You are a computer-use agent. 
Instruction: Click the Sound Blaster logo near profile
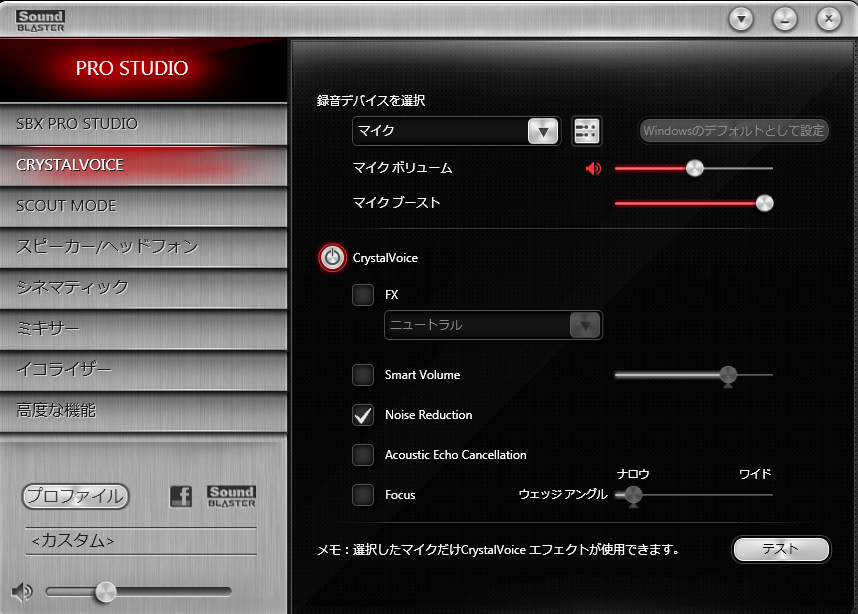click(231, 496)
